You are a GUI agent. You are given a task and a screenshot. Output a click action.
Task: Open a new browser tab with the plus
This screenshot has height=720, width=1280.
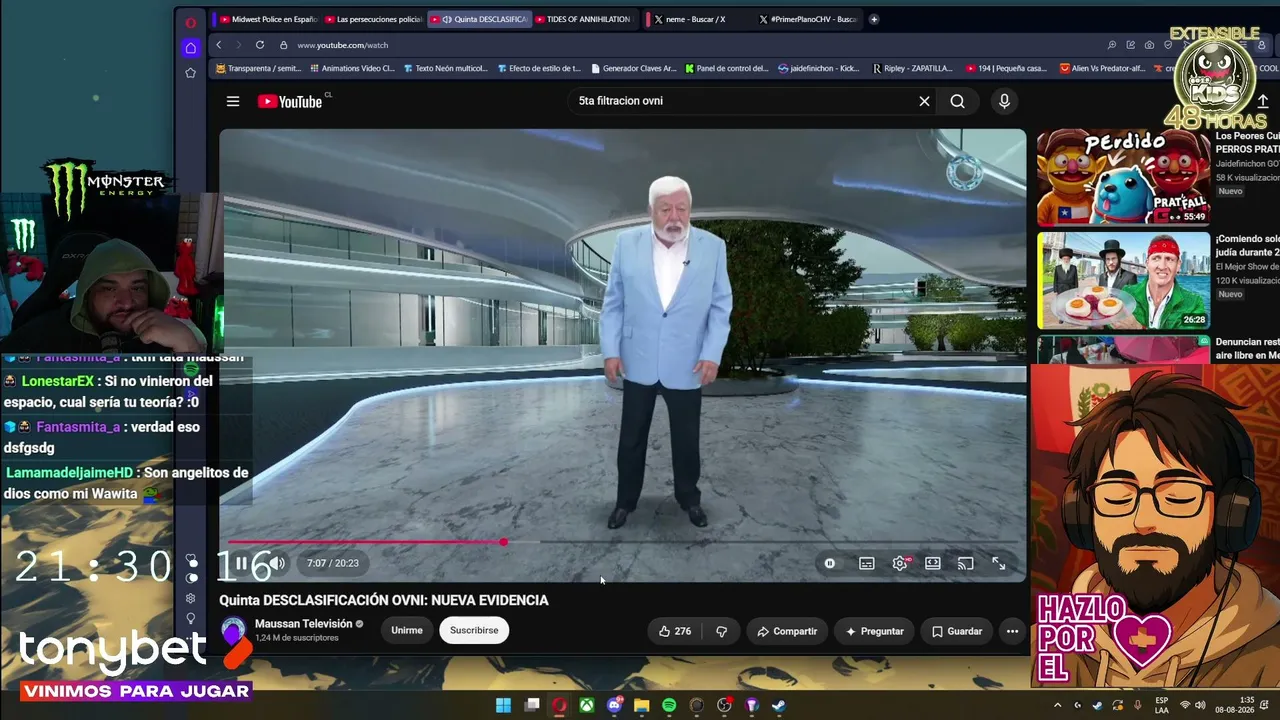pos(874,19)
